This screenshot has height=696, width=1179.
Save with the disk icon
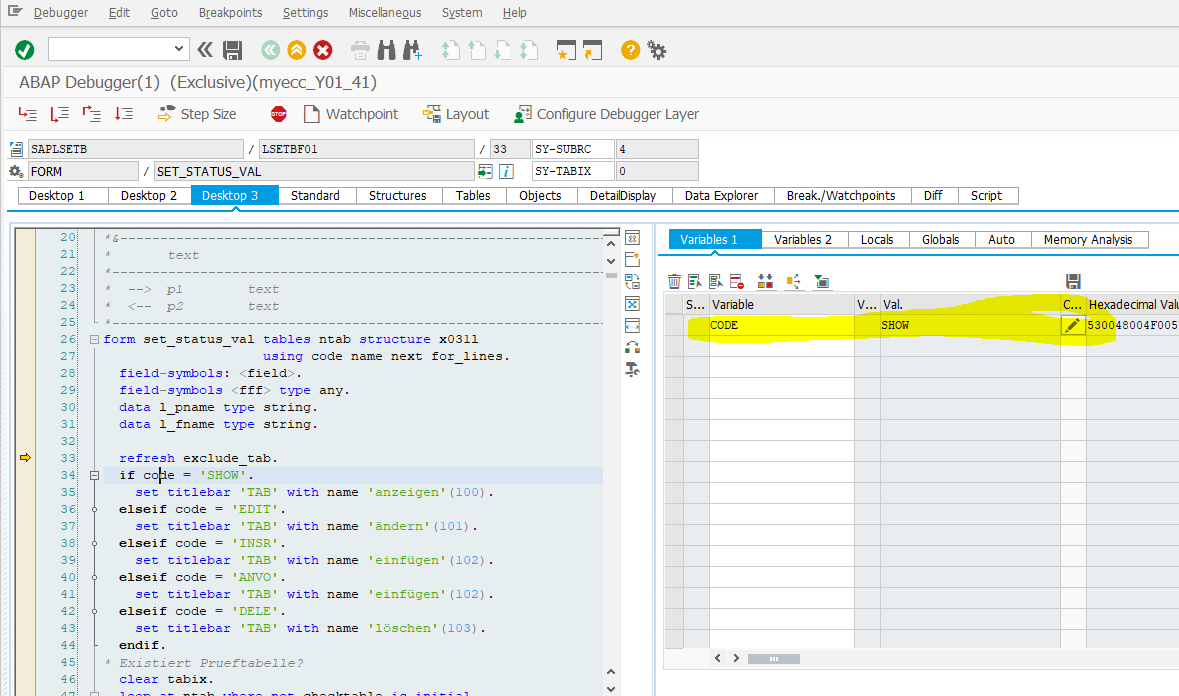(x=233, y=49)
